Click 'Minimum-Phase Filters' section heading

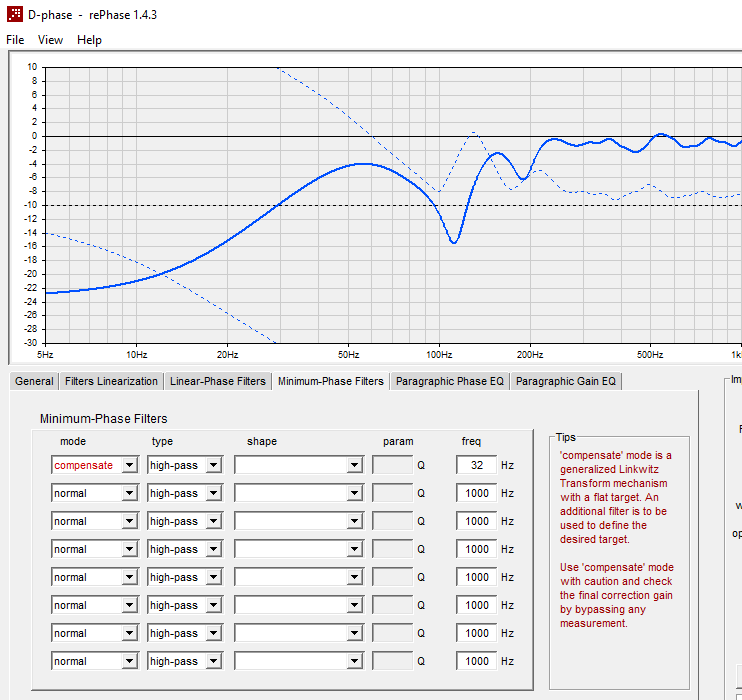104,418
